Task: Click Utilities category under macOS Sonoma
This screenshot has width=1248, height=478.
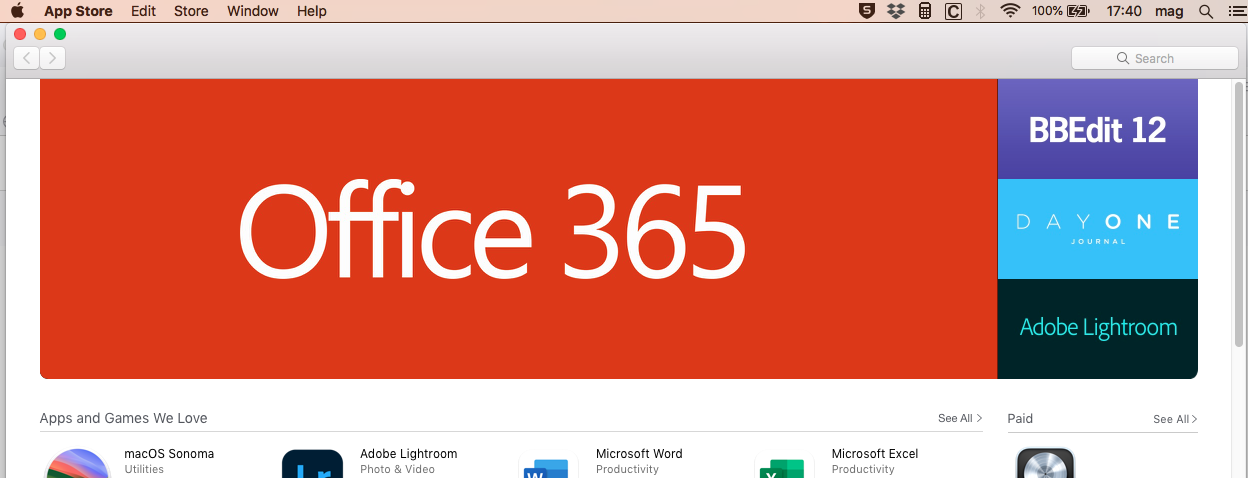Action: point(144,469)
